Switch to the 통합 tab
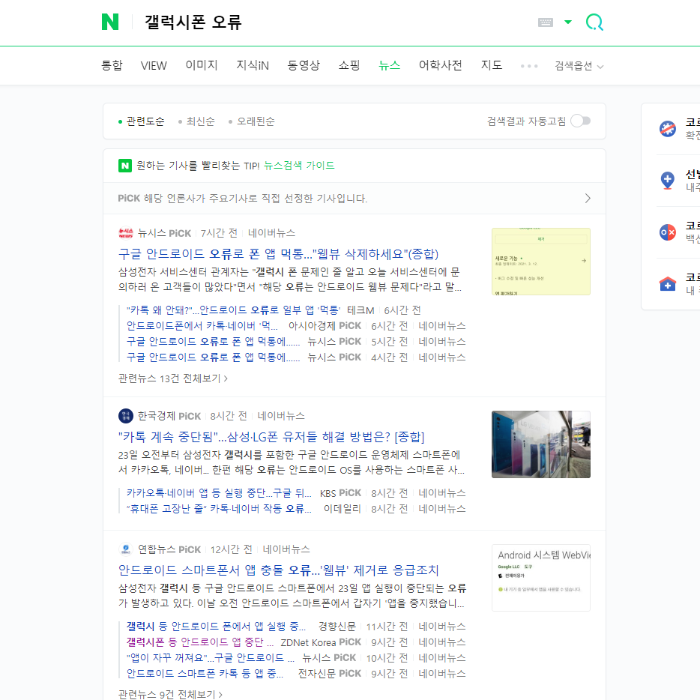This screenshot has width=700, height=700. coord(111,66)
